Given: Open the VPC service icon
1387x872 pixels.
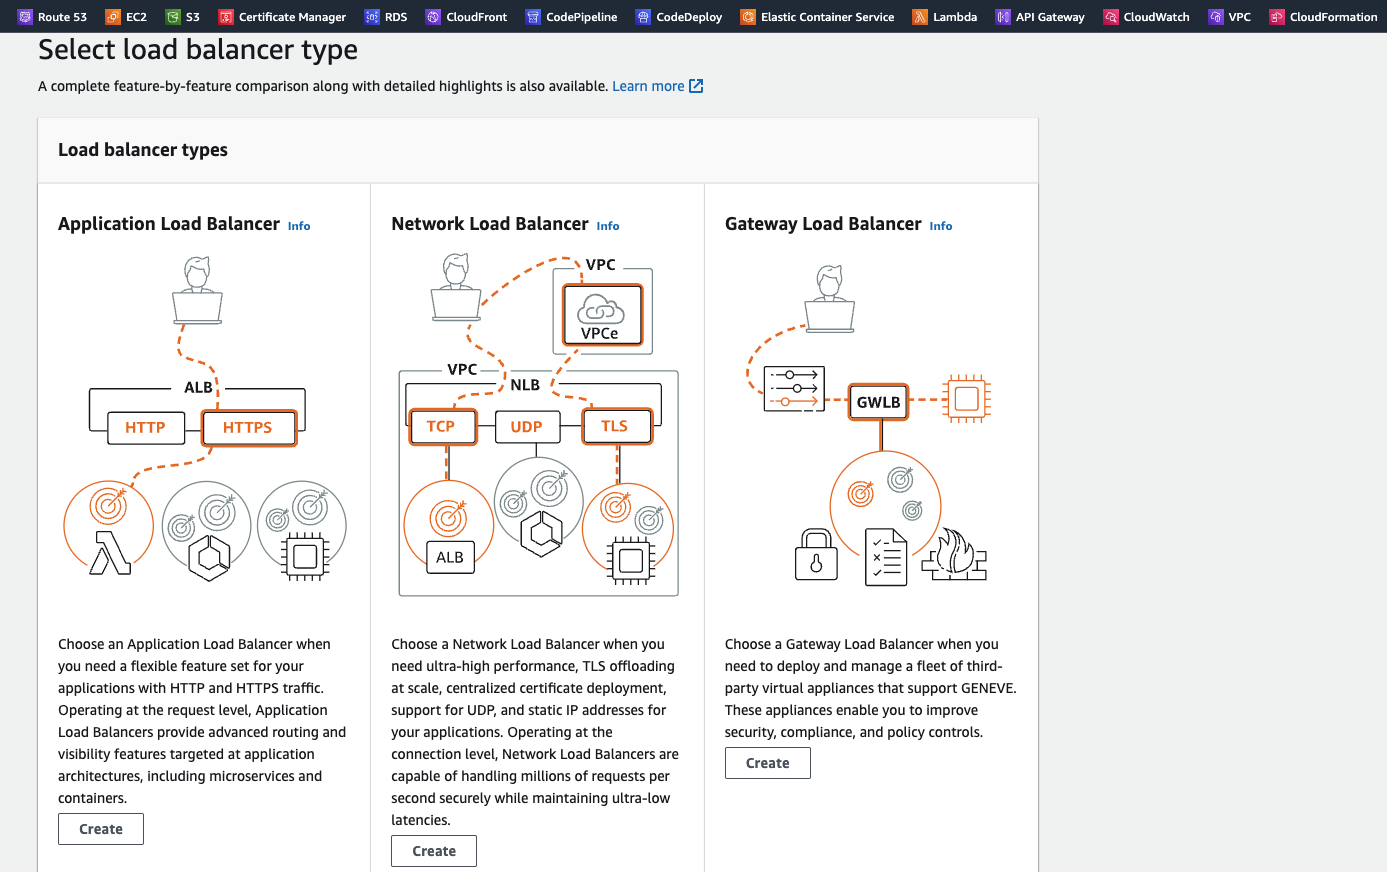Looking at the screenshot, I should 1216,17.
